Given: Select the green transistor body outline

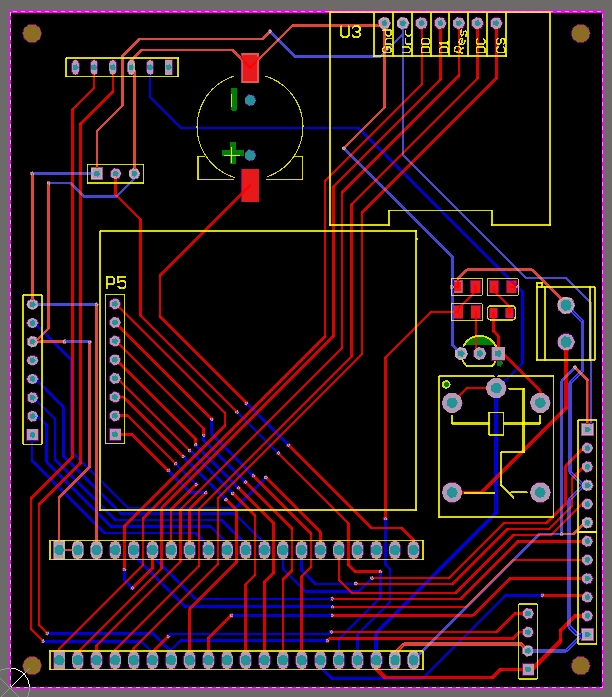Looking at the screenshot, I should tap(479, 340).
